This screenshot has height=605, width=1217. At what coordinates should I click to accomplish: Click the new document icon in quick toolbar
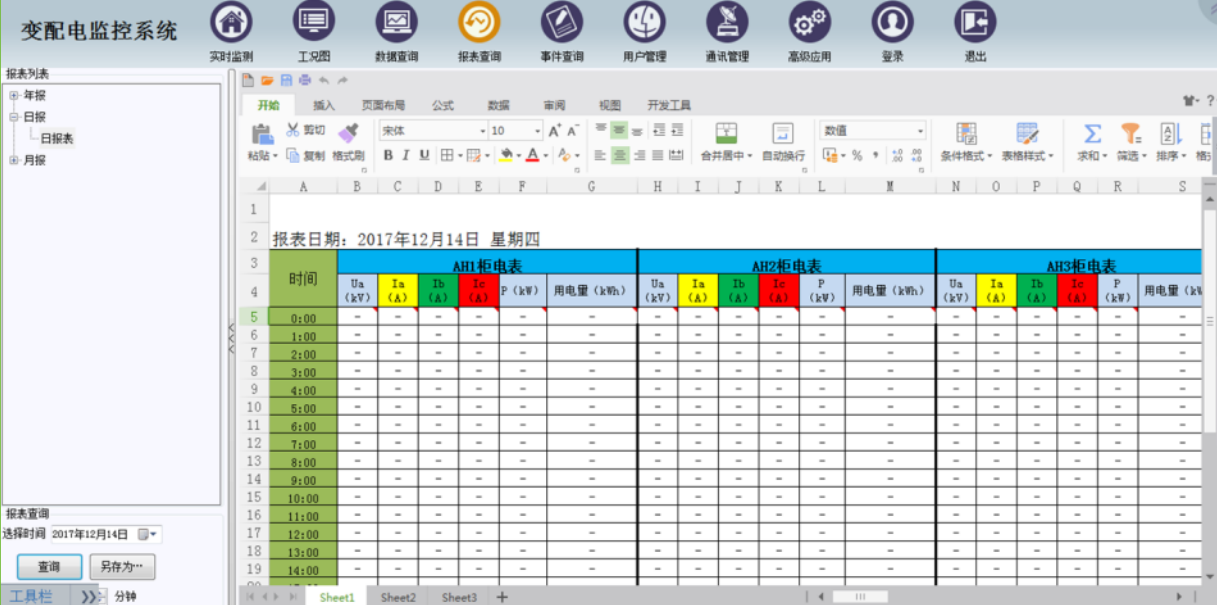(248, 80)
